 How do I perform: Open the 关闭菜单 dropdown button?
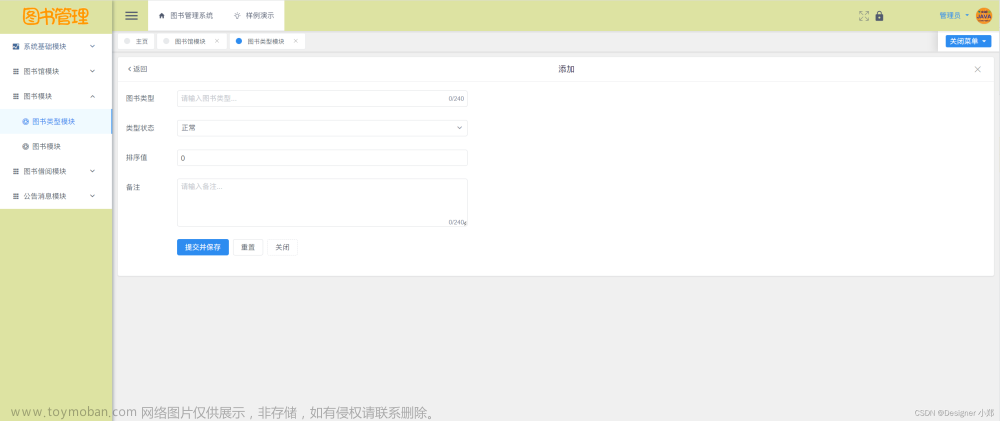click(x=968, y=41)
